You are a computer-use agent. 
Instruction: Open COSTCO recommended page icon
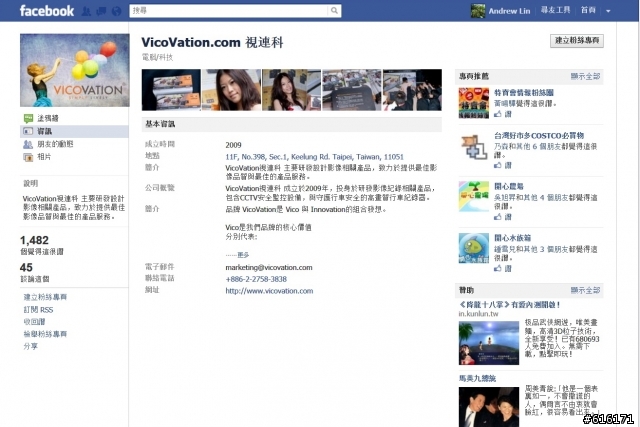tap(473, 146)
